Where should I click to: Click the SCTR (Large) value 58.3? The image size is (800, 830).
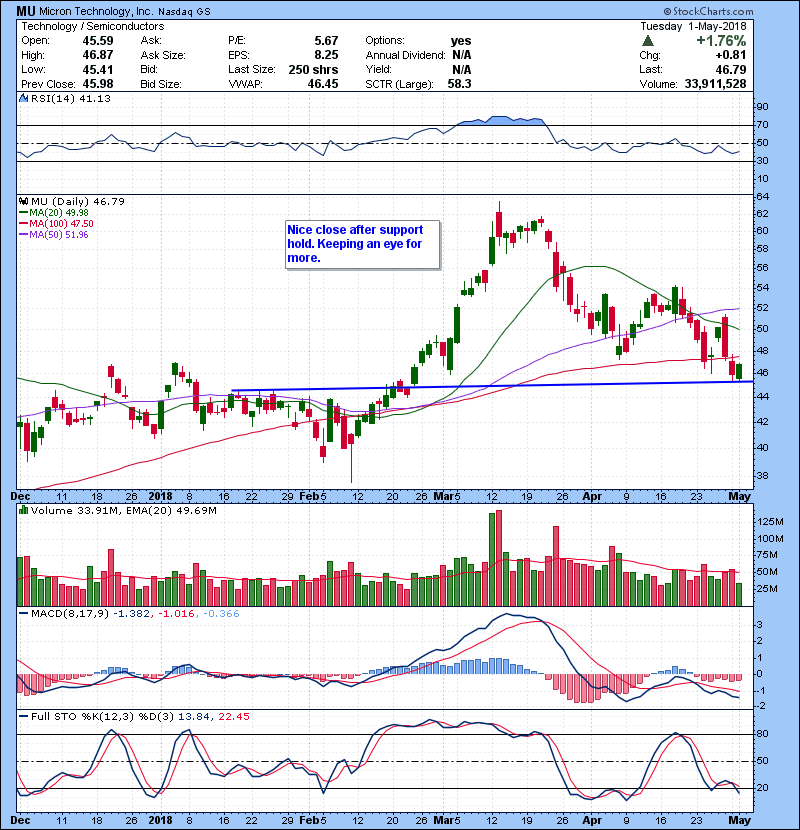click(459, 84)
